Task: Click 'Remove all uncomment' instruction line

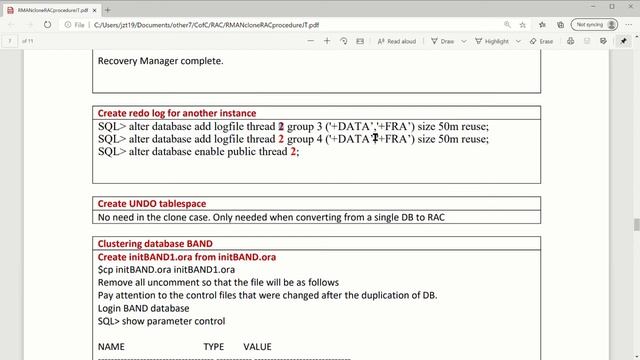Action: (x=218, y=282)
